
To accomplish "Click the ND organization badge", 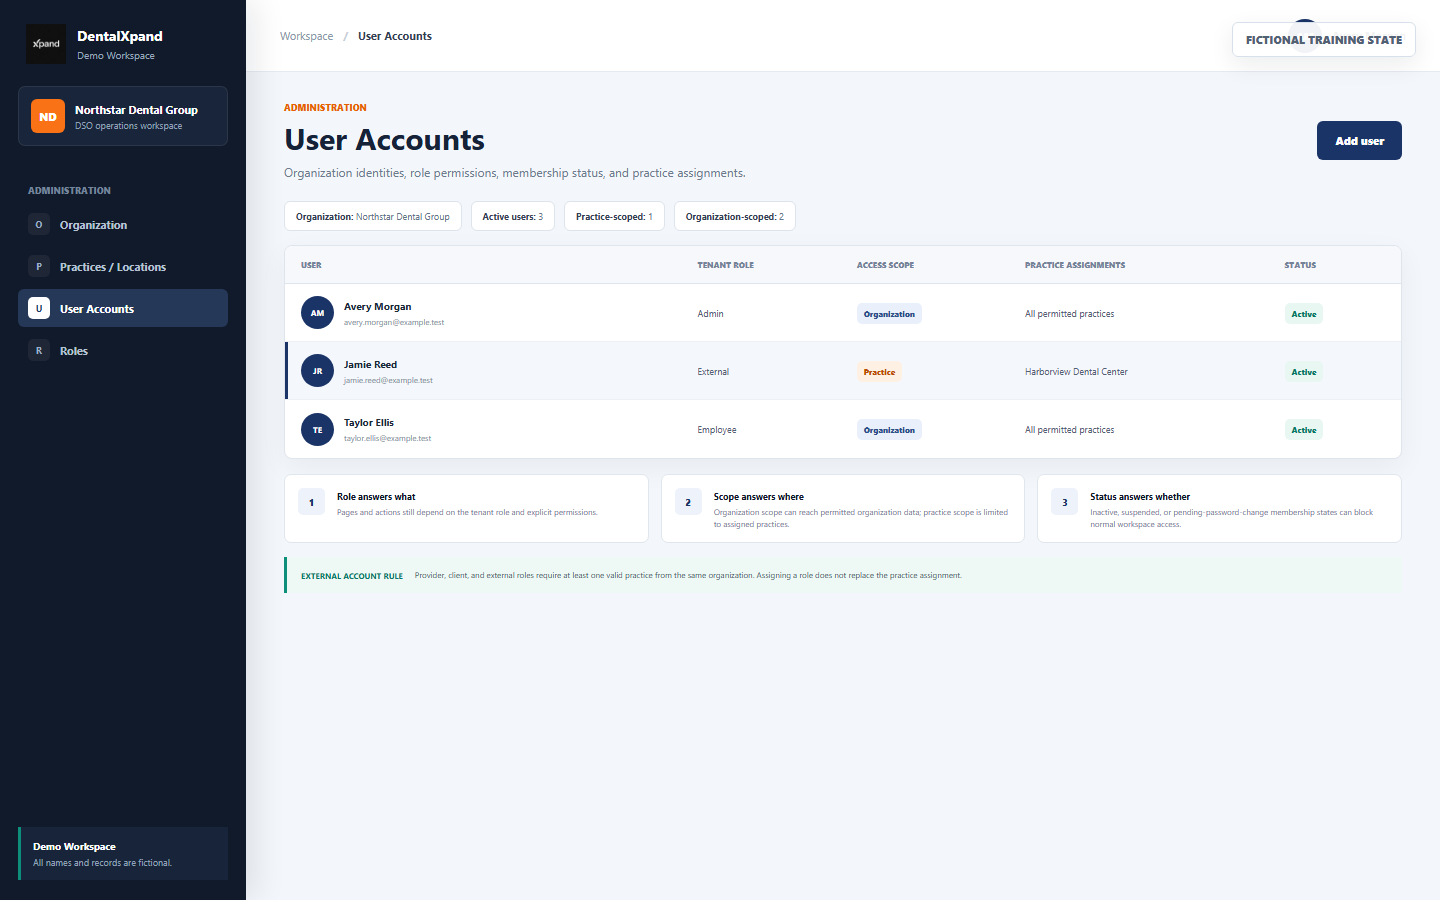I will coord(48,116).
